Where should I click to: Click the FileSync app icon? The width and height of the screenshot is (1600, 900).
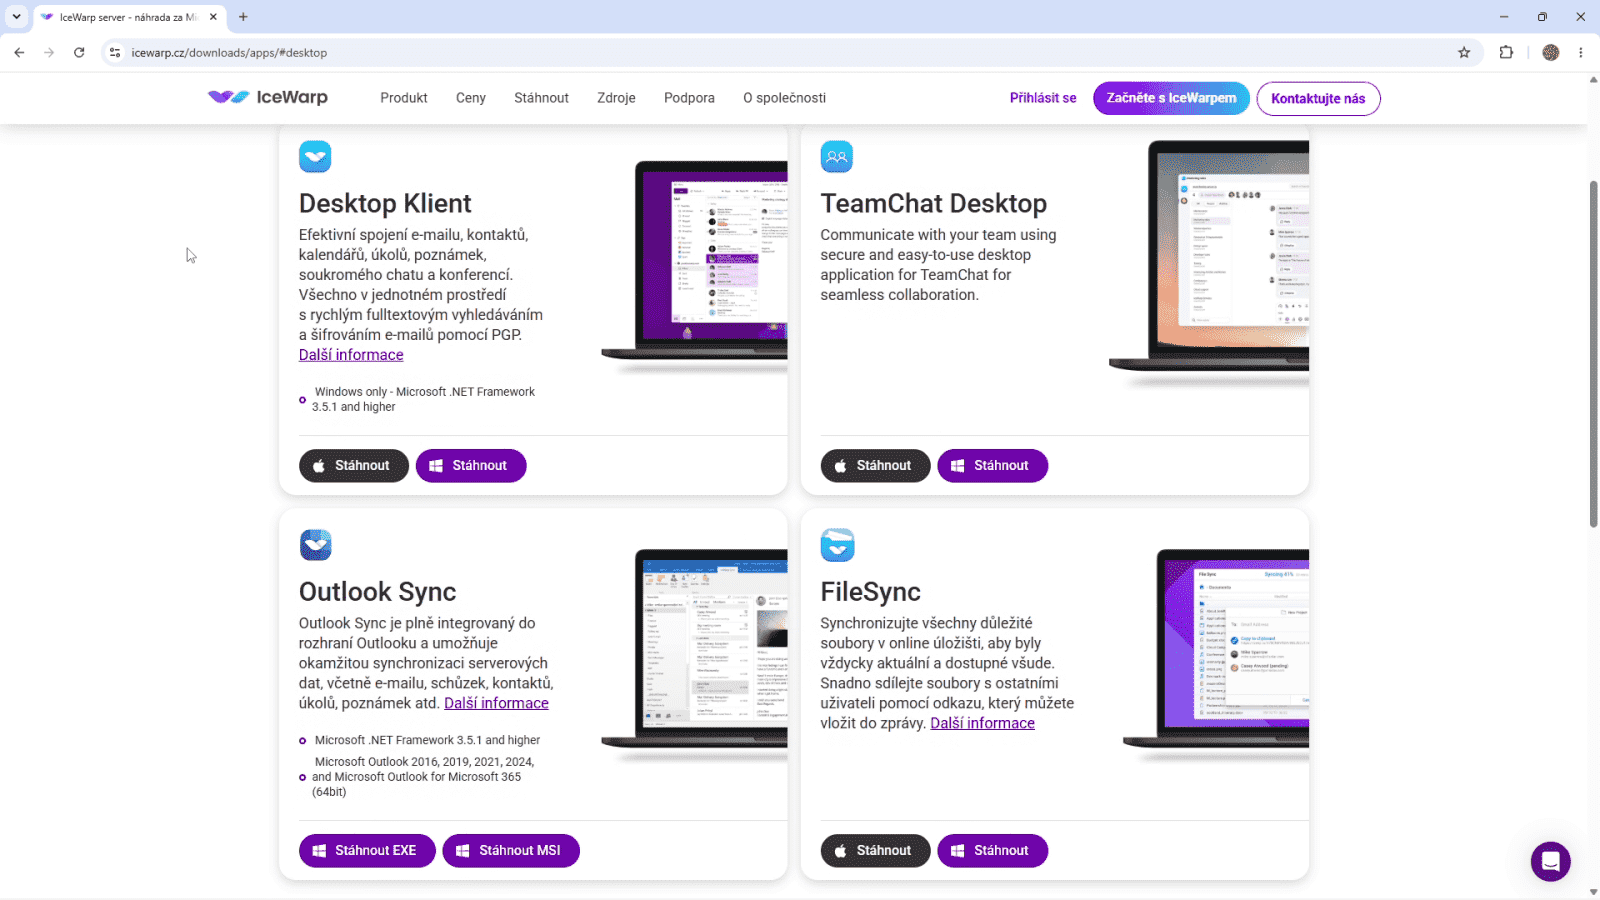837,545
